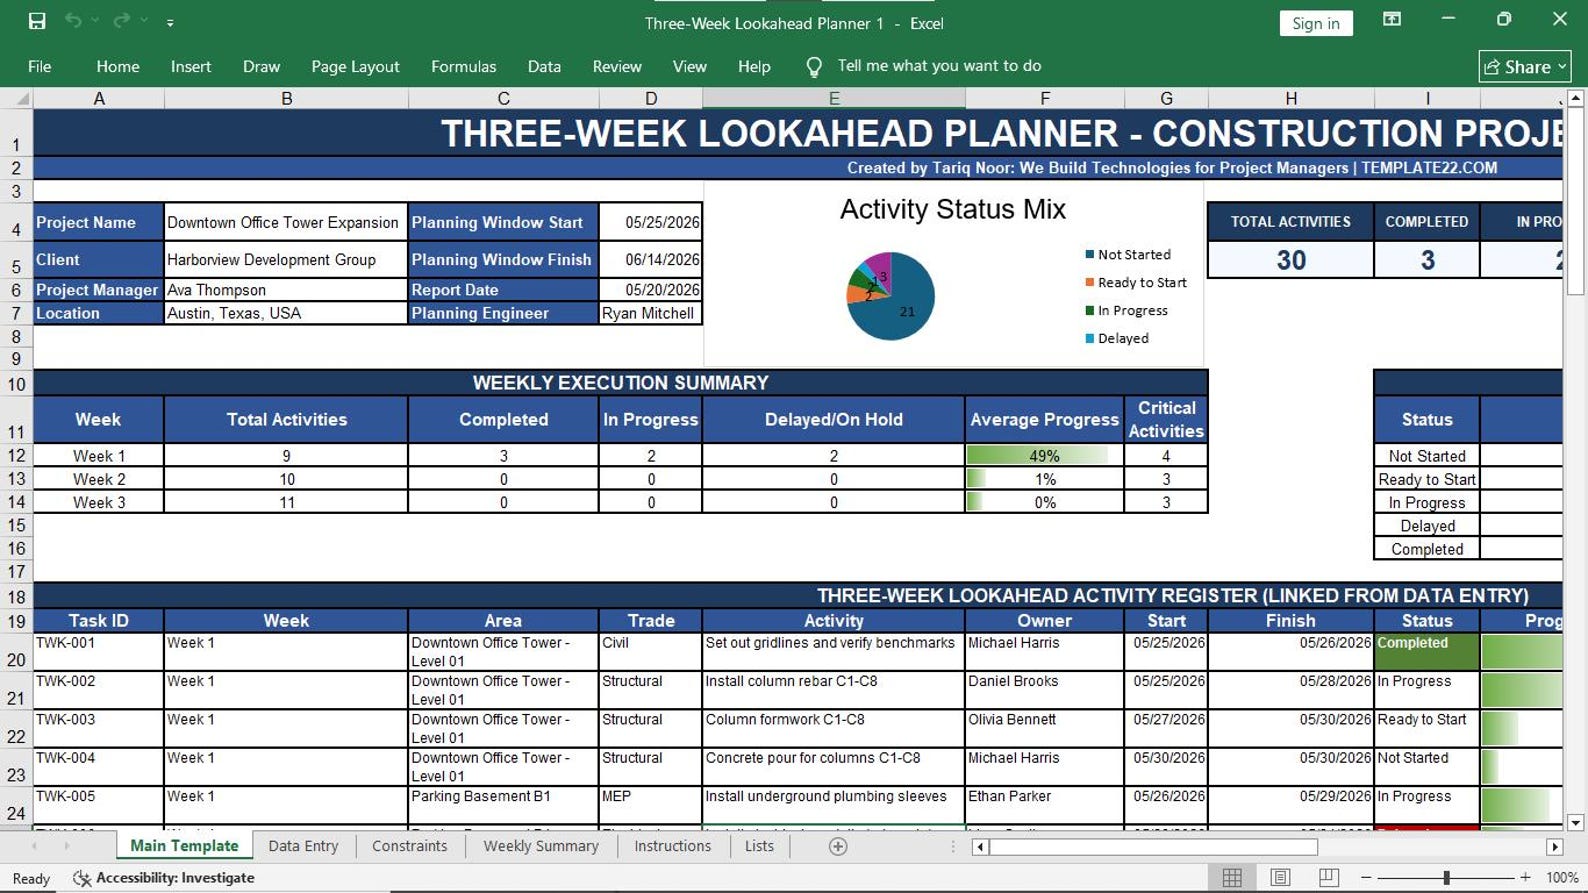This screenshot has height=893, width=1588.
Task: Click vertical scrollbar down arrow
Action: (1575, 823)
